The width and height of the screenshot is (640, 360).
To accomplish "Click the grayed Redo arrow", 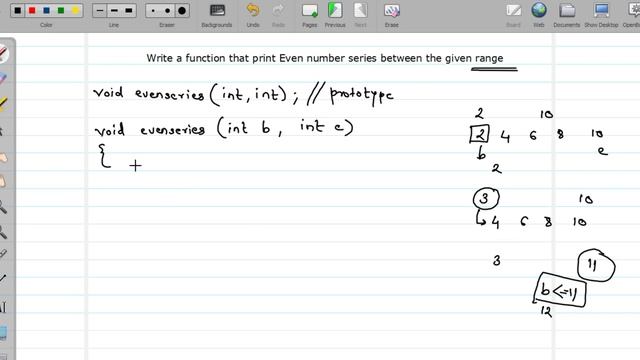I will pyautogui.click(x=278, y=15).
